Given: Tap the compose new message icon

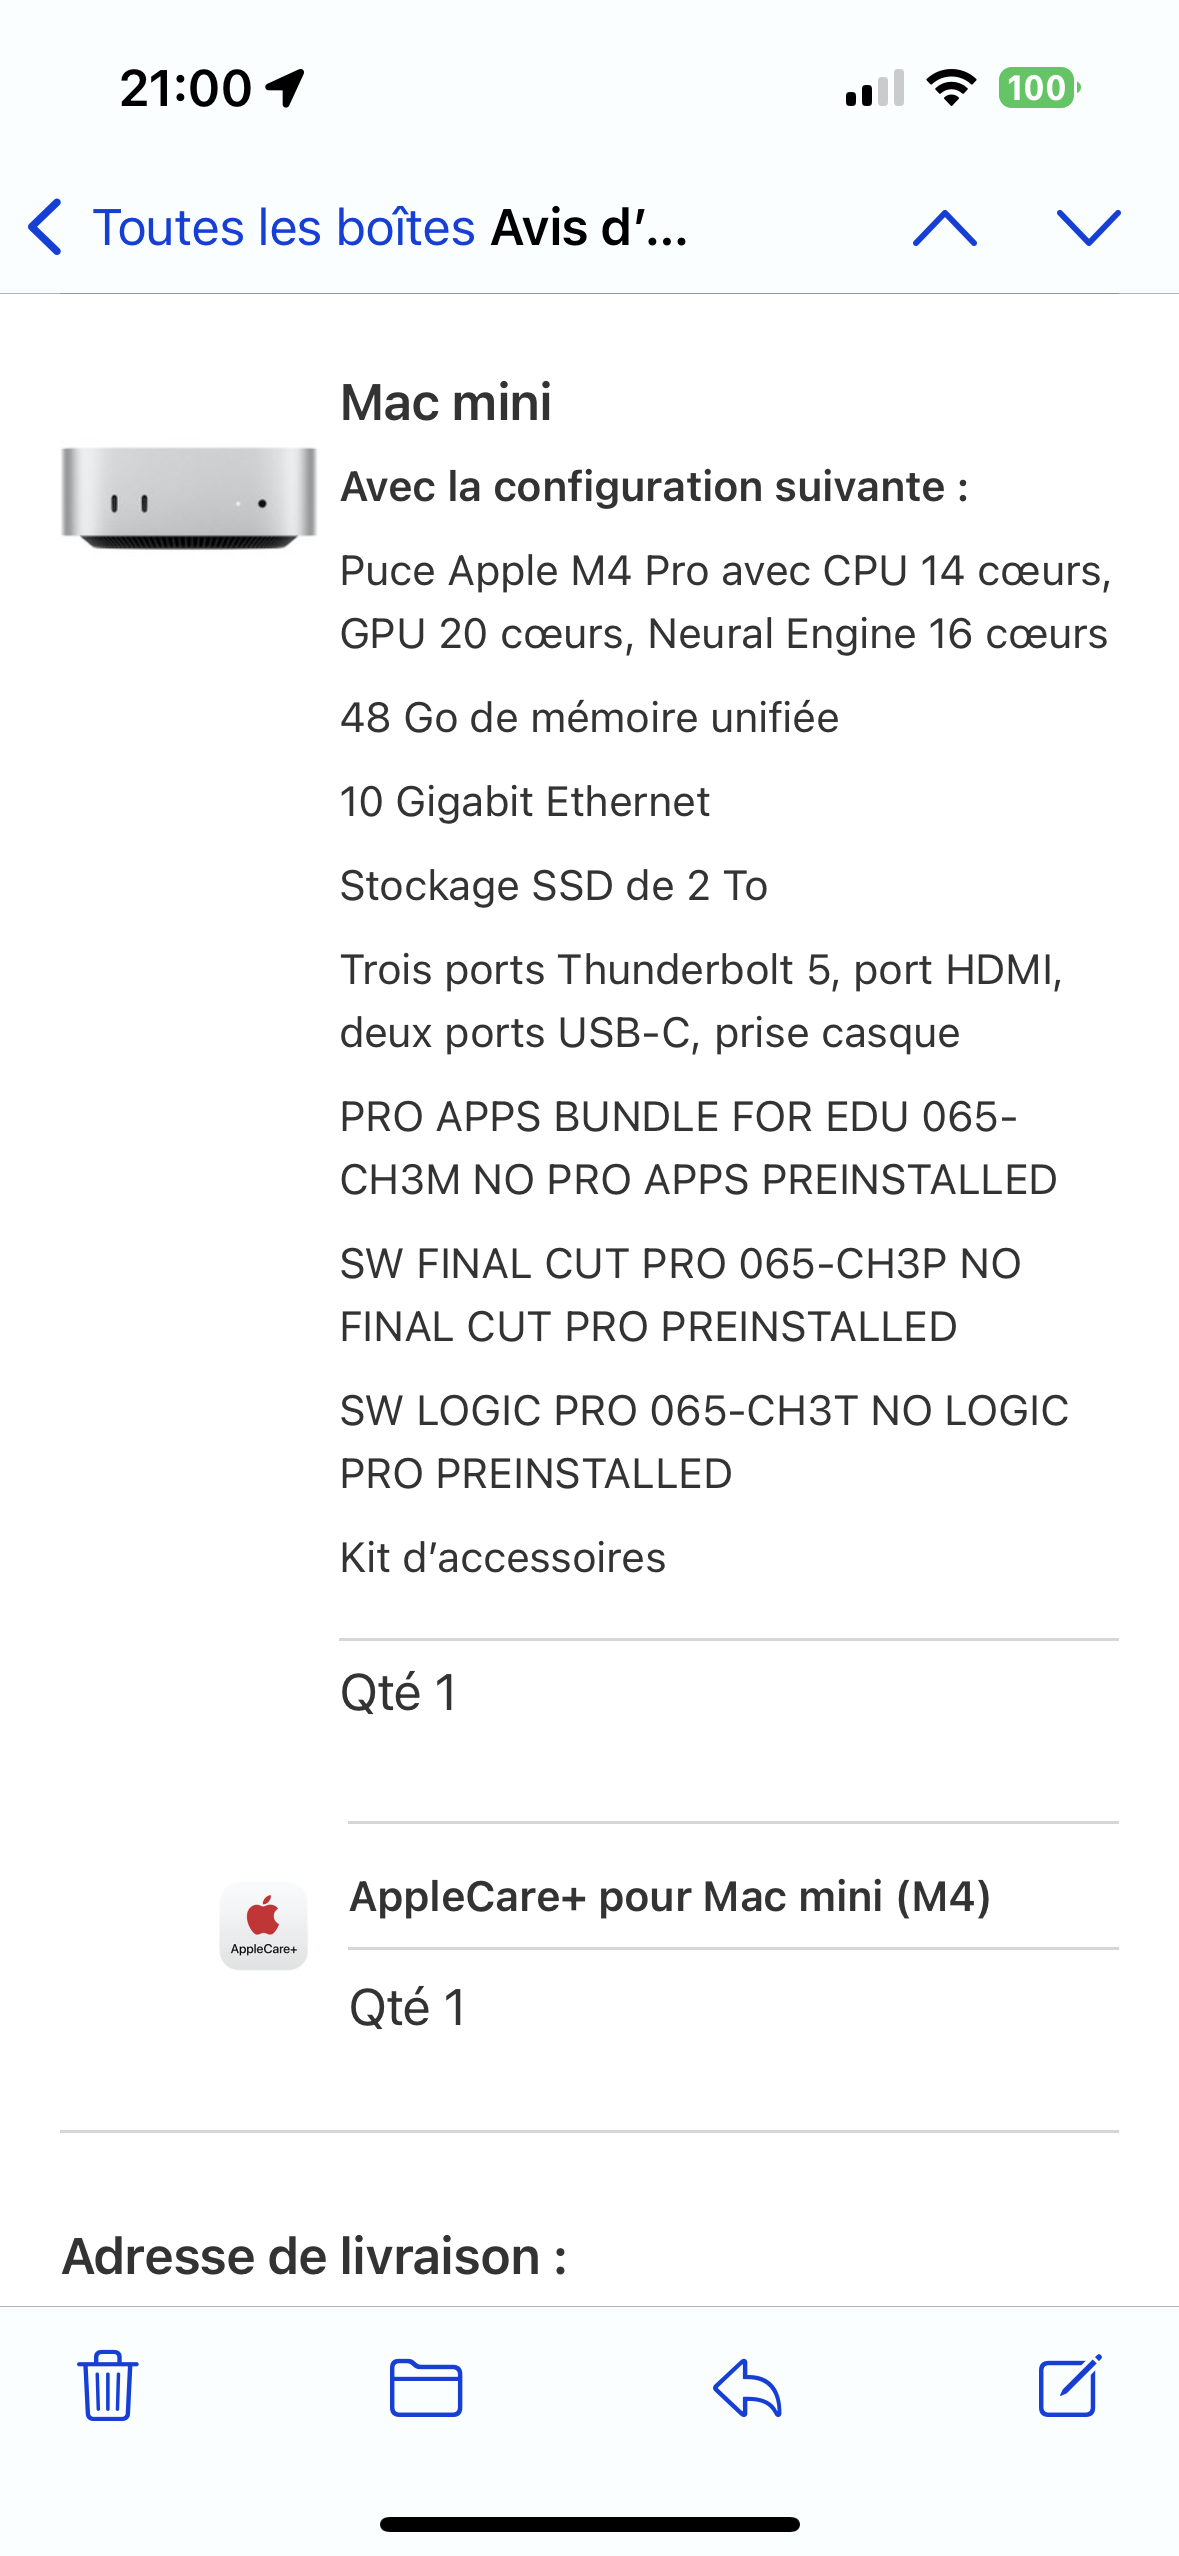Looking at the screenshot, I should click(1069, 2386).
